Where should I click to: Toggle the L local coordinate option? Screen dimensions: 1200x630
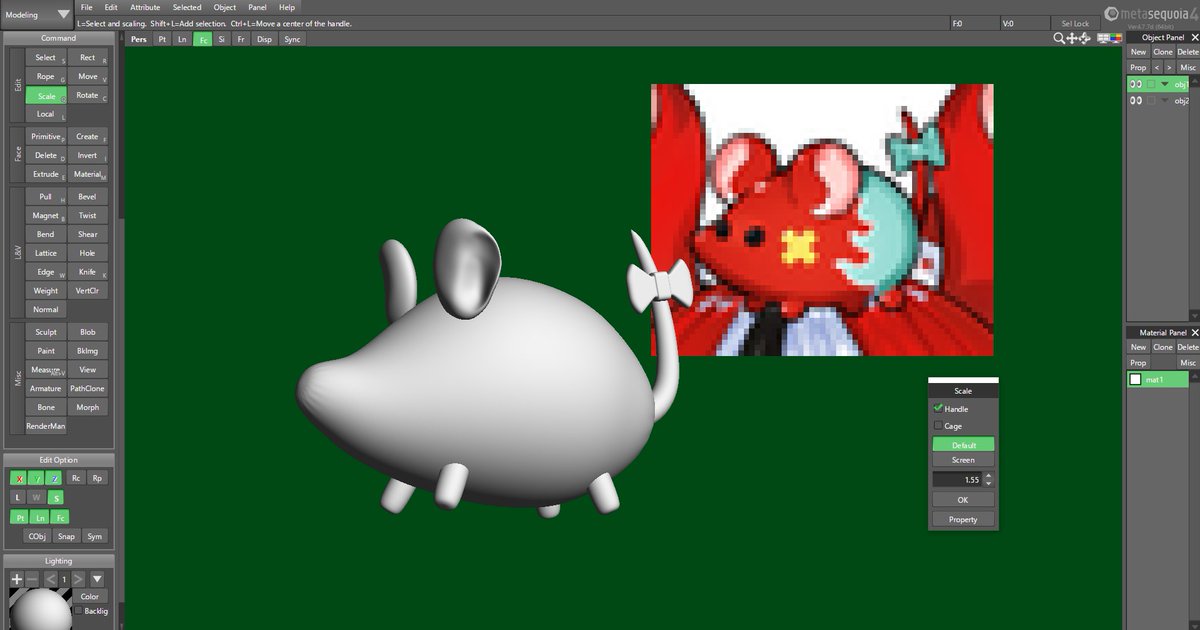click(x=18, y=497)
